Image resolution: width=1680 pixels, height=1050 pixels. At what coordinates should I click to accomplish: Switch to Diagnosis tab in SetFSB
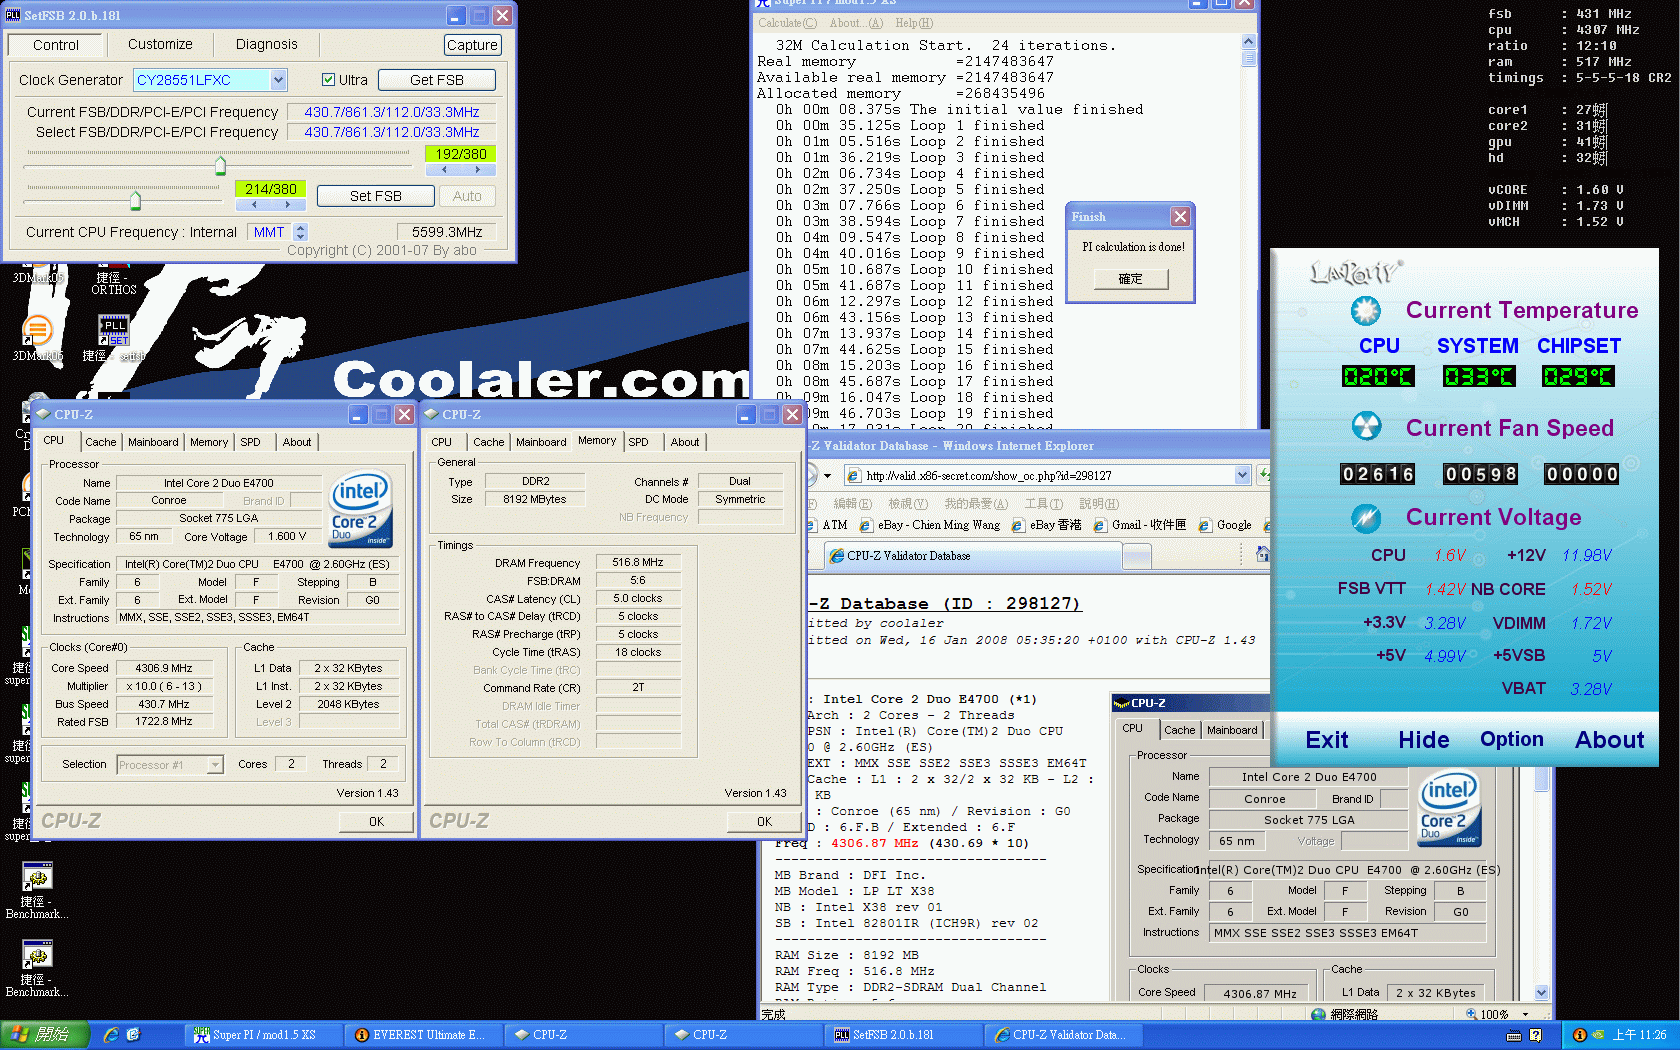[x=266, y=44]
